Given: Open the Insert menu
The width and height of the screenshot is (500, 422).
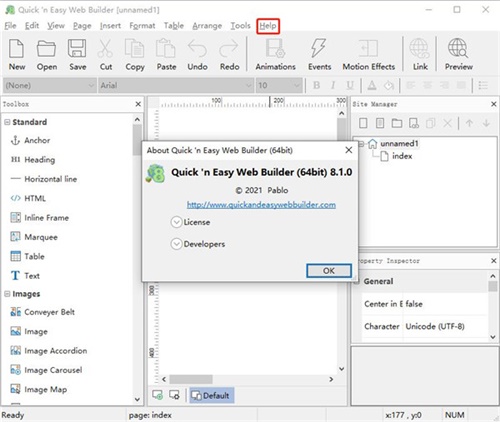Looking at the screenshot, I should 110,26.
